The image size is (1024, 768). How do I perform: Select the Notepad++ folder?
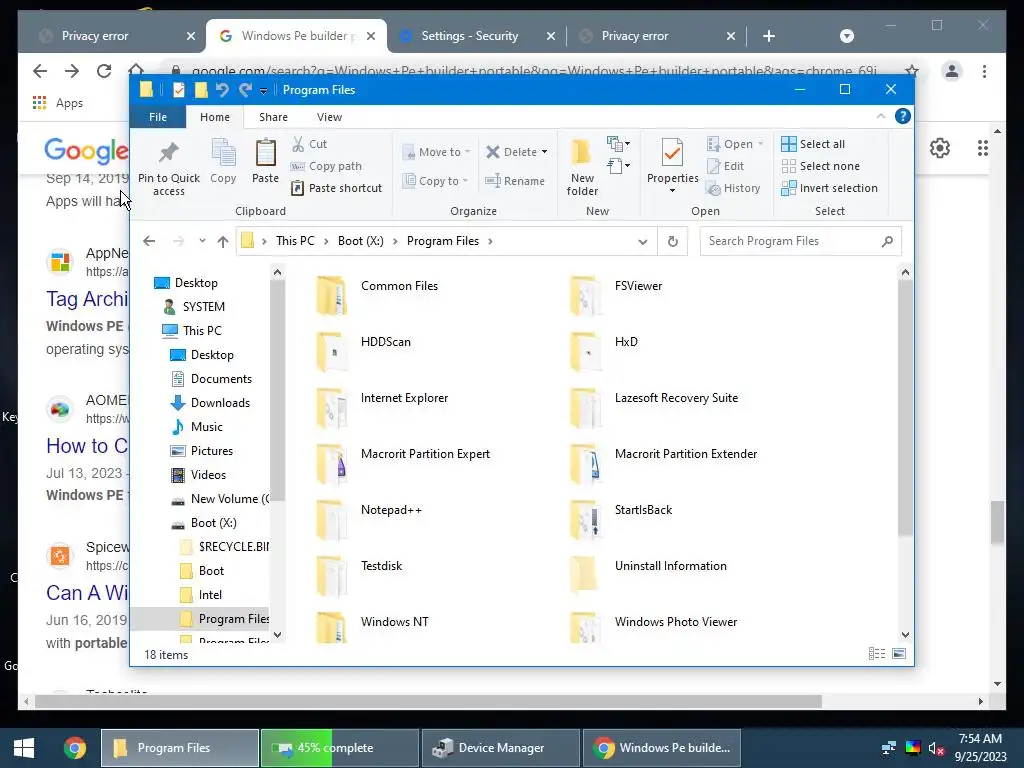coord(370,520)
